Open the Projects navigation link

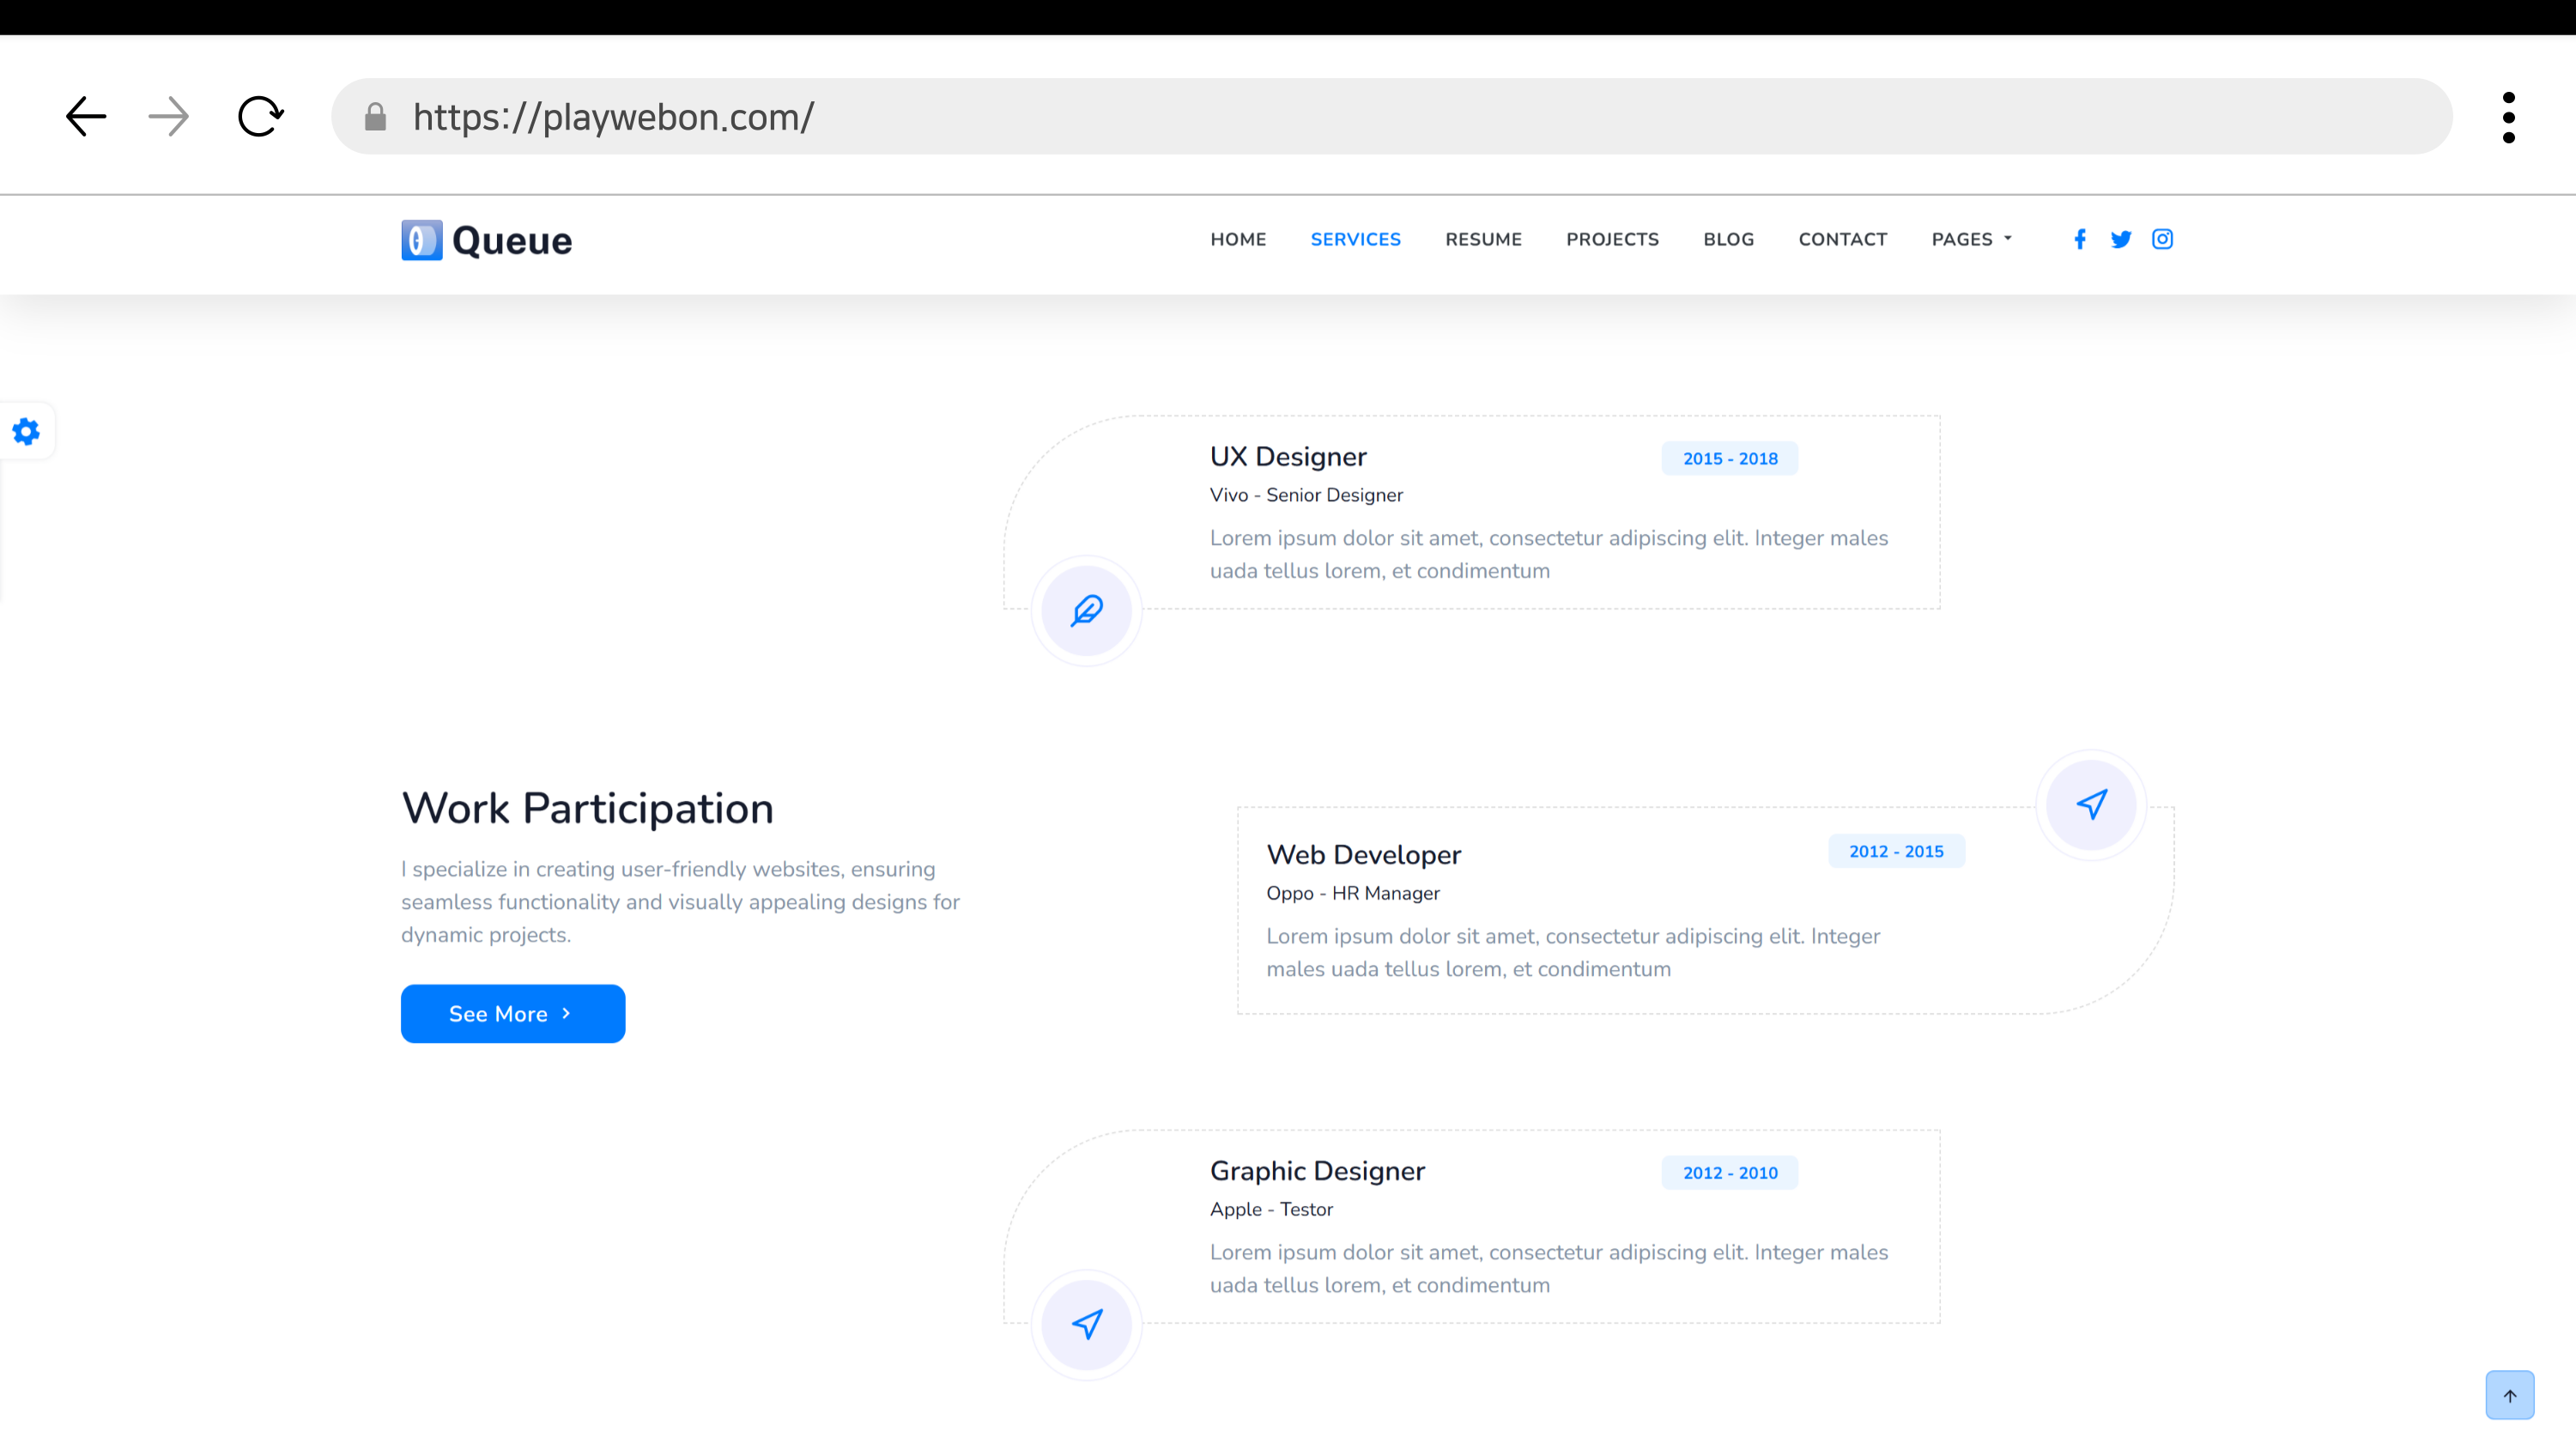tap(1612, 239)
